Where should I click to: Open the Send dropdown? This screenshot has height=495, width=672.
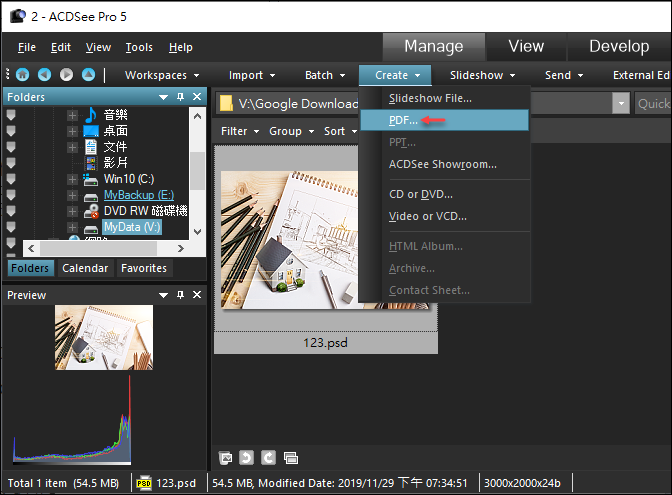(x=564, y=75)
